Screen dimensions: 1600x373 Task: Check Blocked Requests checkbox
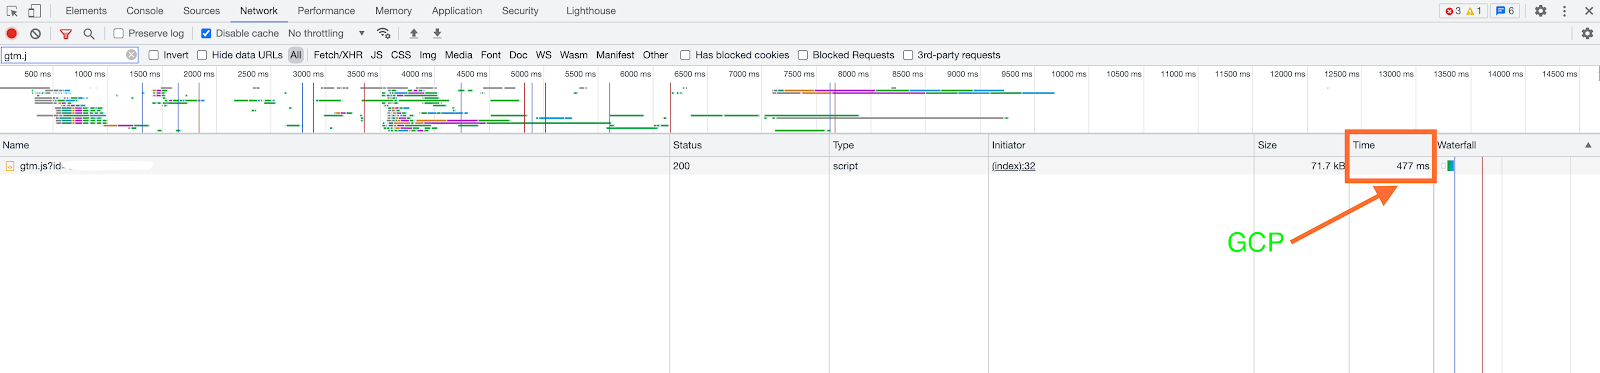point(803,55)
